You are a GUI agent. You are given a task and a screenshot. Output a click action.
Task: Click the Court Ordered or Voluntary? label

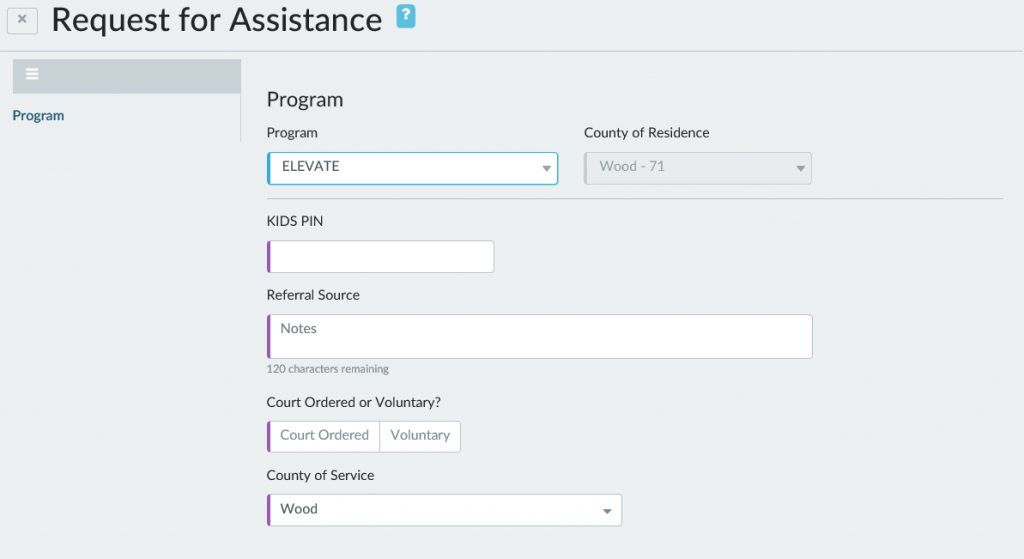click(x=354, y=402)
